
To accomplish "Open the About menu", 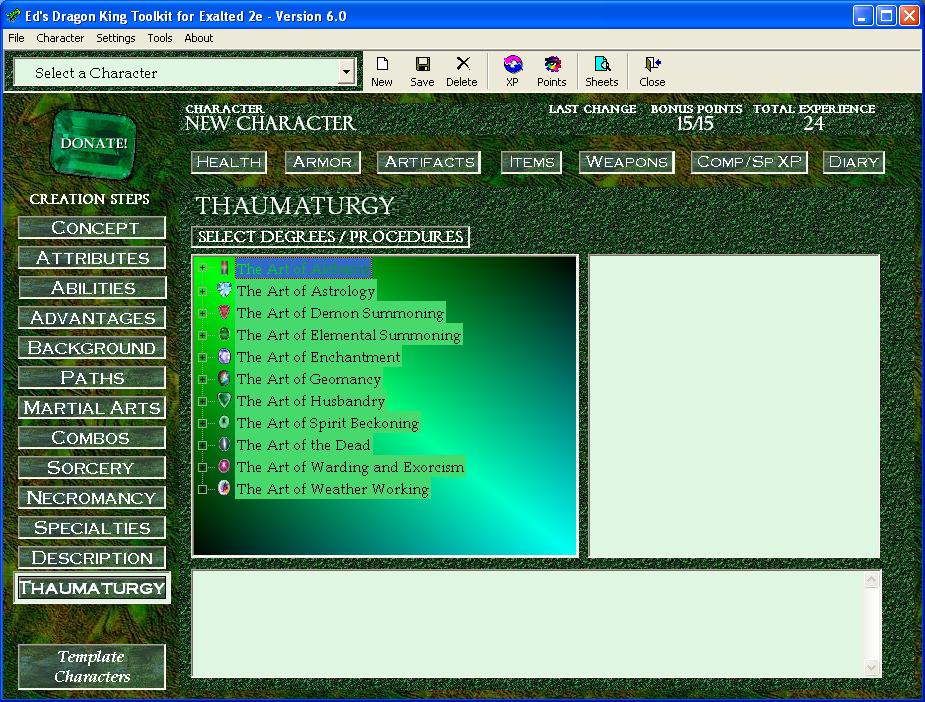I will click(x=199, y=38).
